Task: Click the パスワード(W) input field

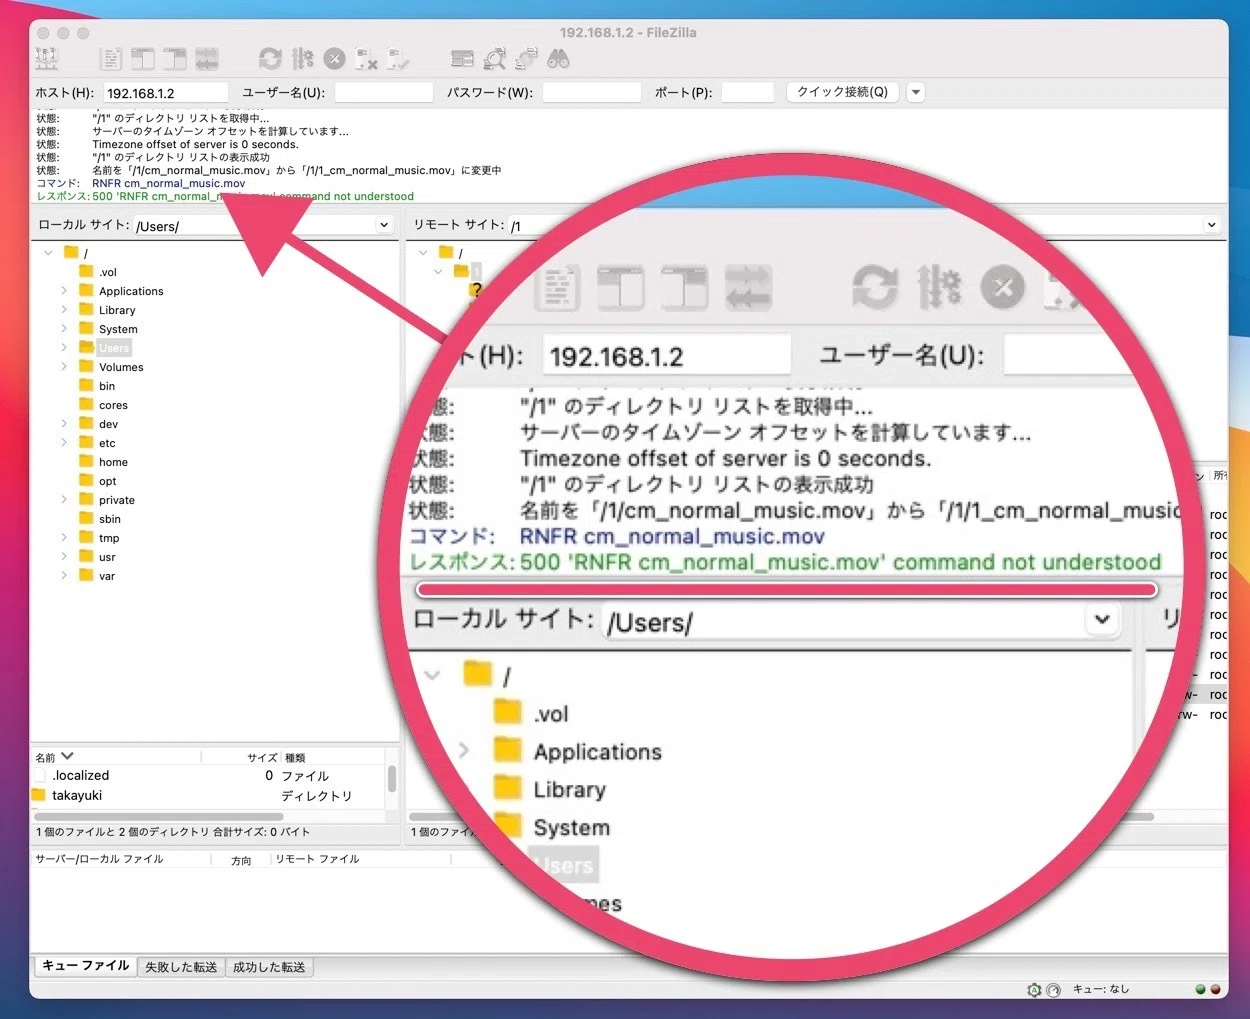Action: click(x=591, y=93)
